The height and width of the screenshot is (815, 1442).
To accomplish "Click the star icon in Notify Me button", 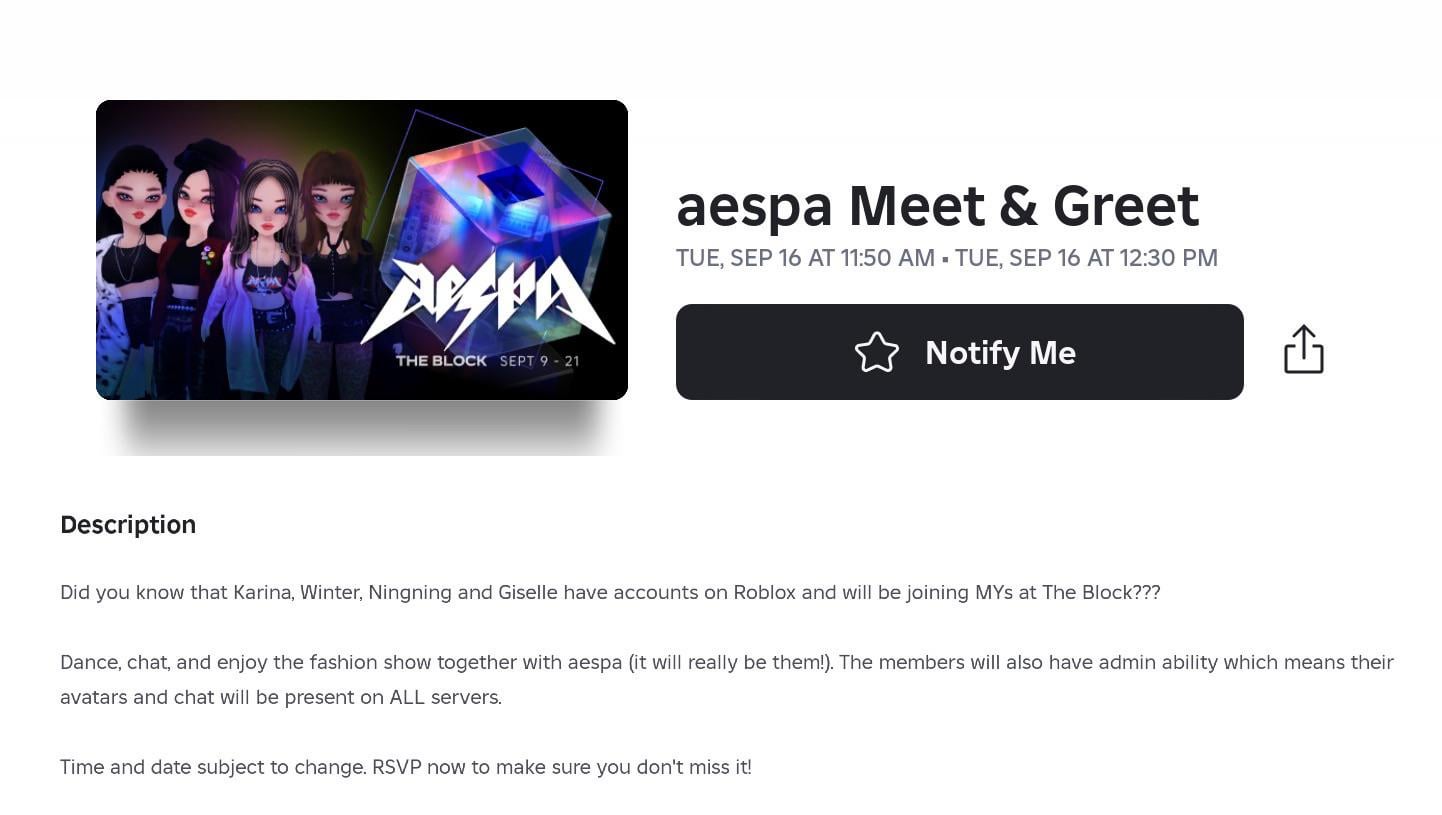I will pos(877,353).
